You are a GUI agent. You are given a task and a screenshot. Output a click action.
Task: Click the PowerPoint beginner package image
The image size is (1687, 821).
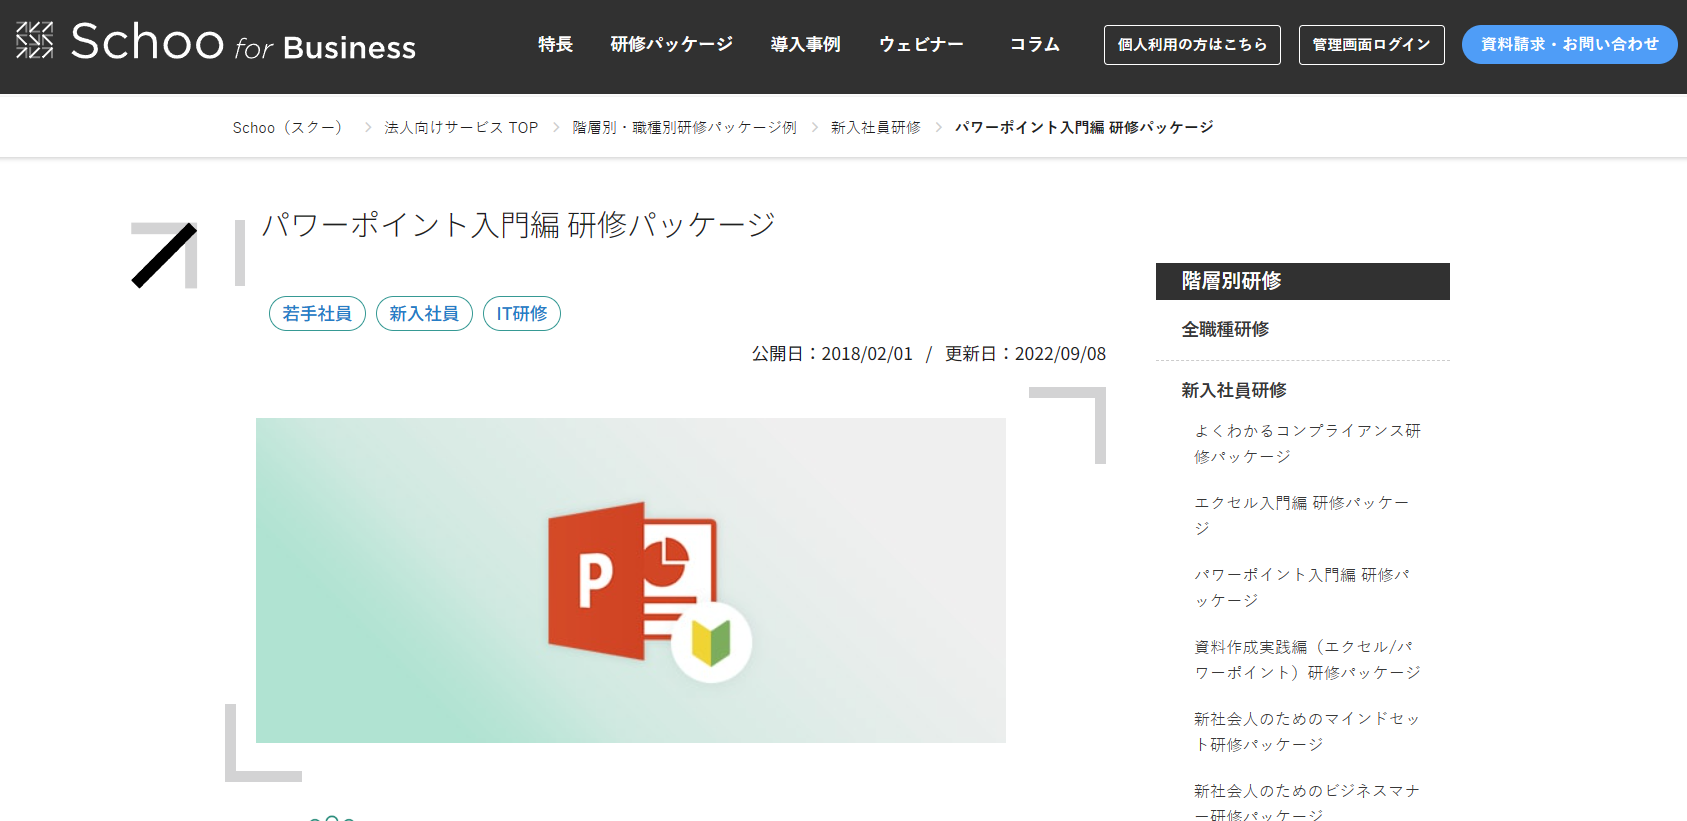(631, 580)
